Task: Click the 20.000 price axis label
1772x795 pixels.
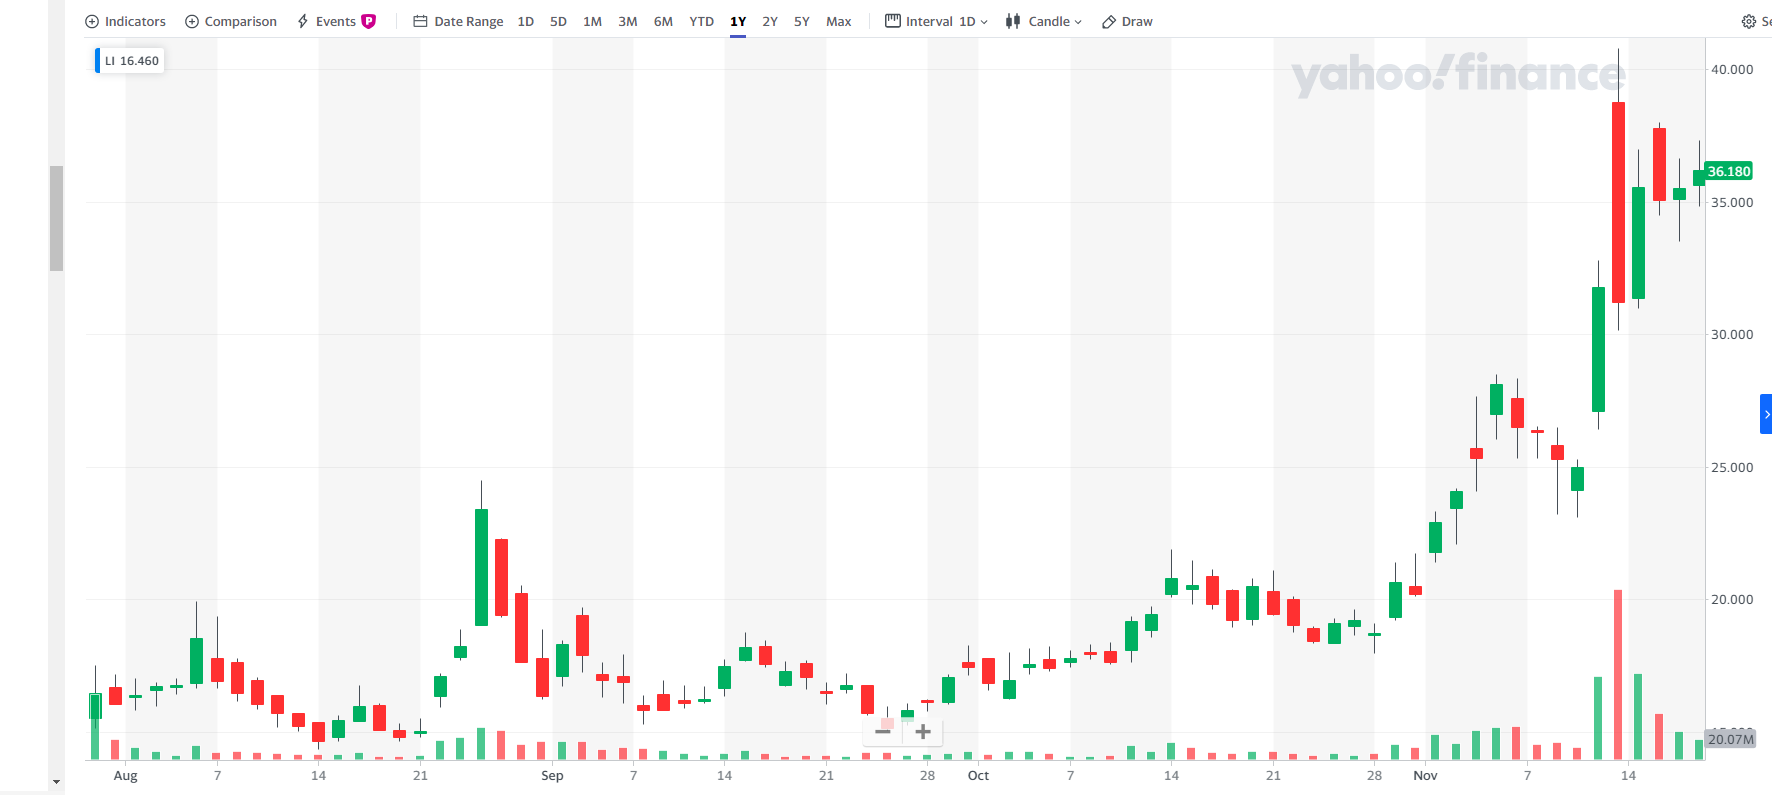Action: click(x=1732, y=599)
